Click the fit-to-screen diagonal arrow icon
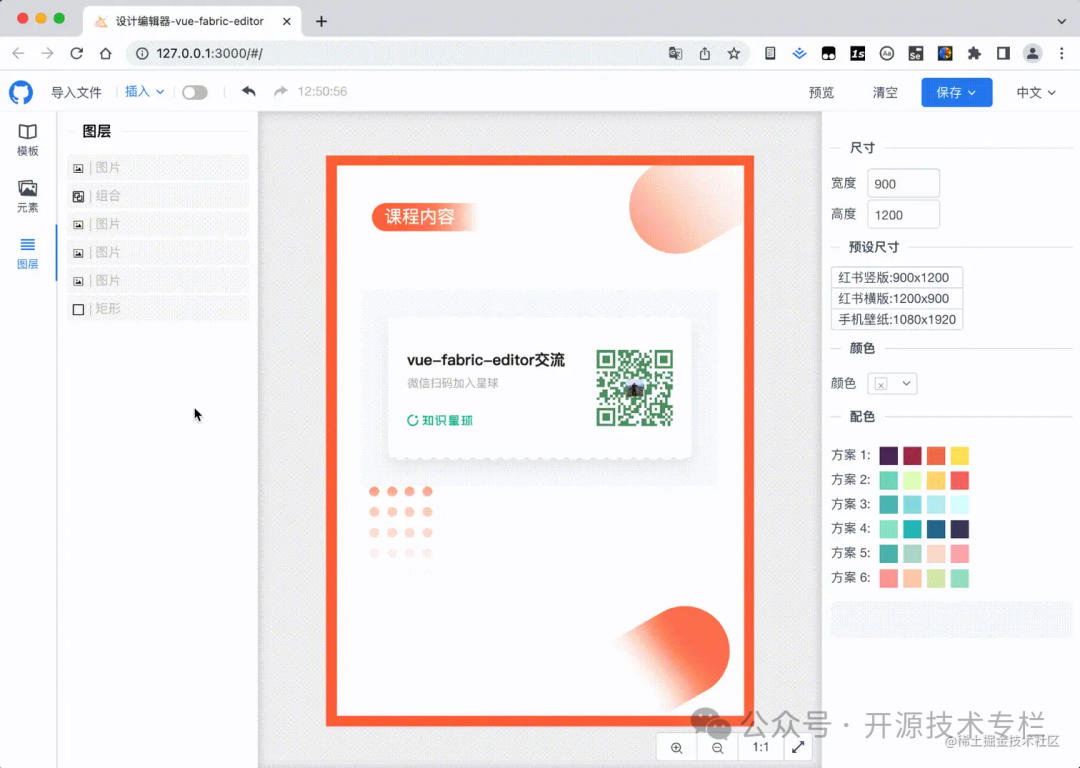Screen dimensions: 1080x768 [798, 747]
